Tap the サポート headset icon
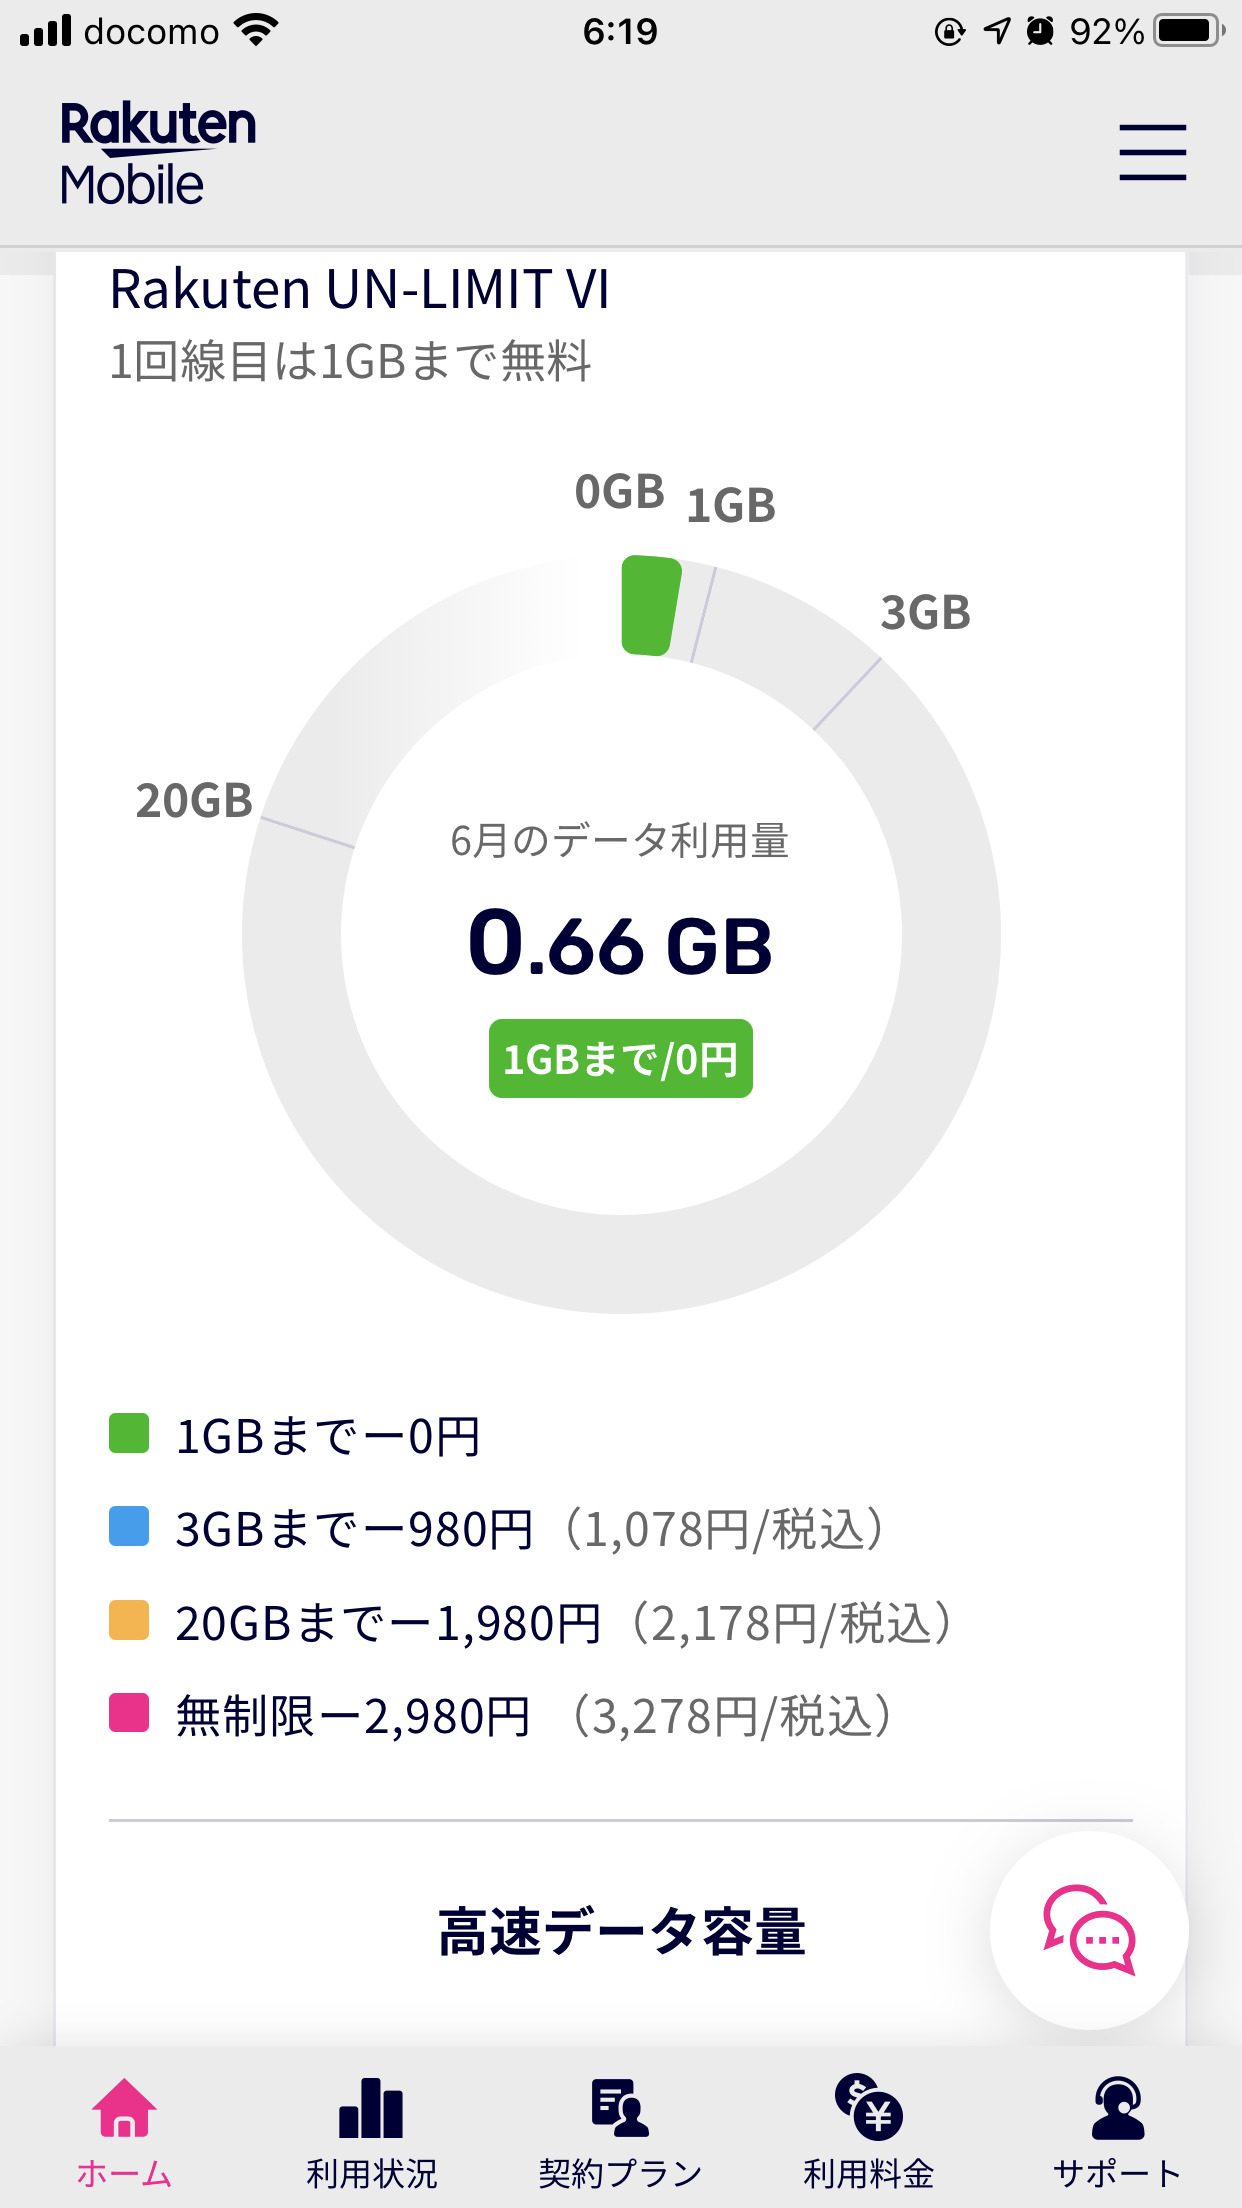 [1117, 2107]
